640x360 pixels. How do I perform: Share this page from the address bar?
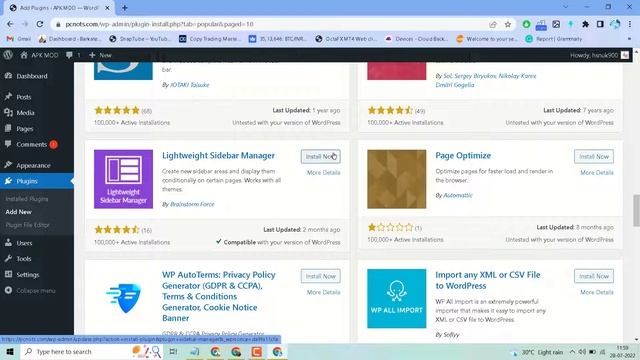[x=493, y=24]
